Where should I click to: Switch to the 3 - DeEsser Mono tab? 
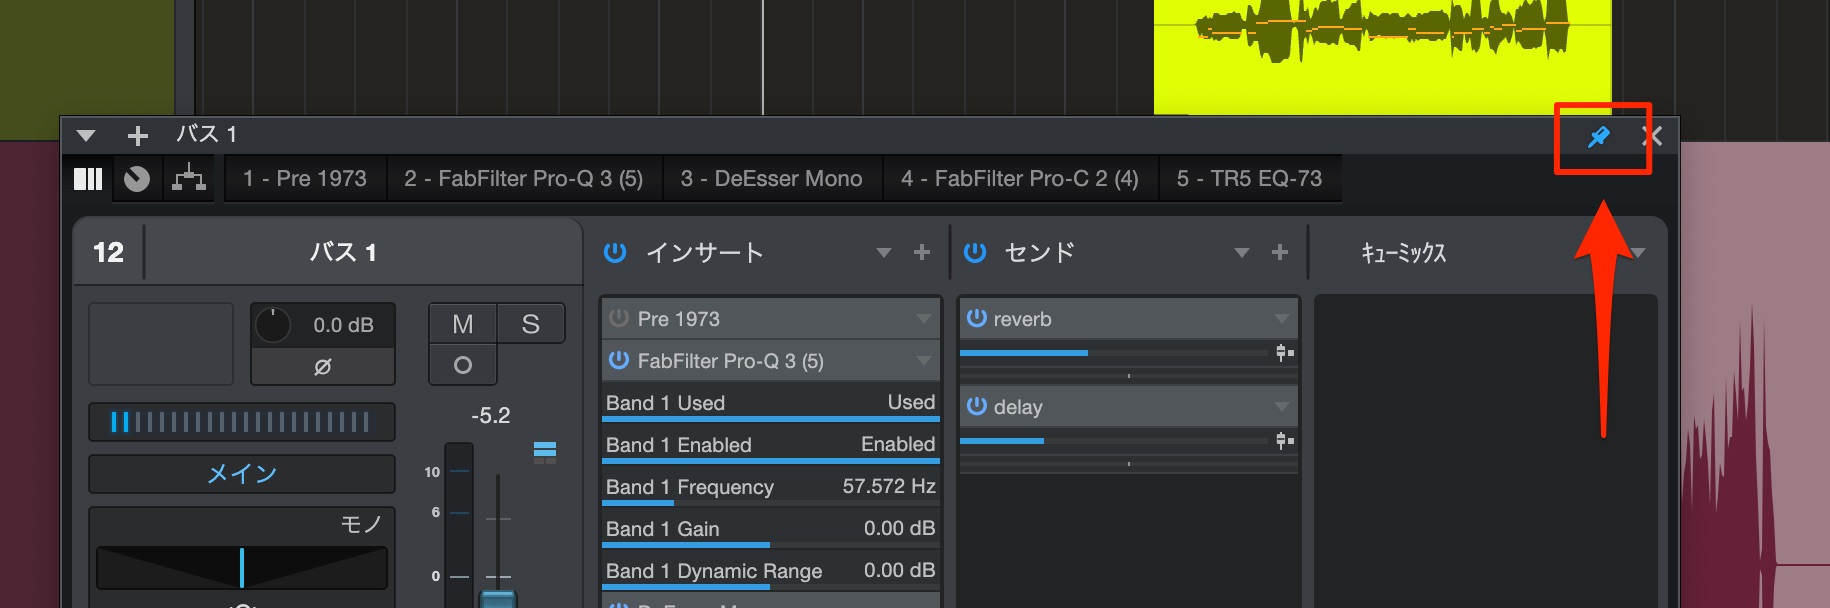click(771, 179)
